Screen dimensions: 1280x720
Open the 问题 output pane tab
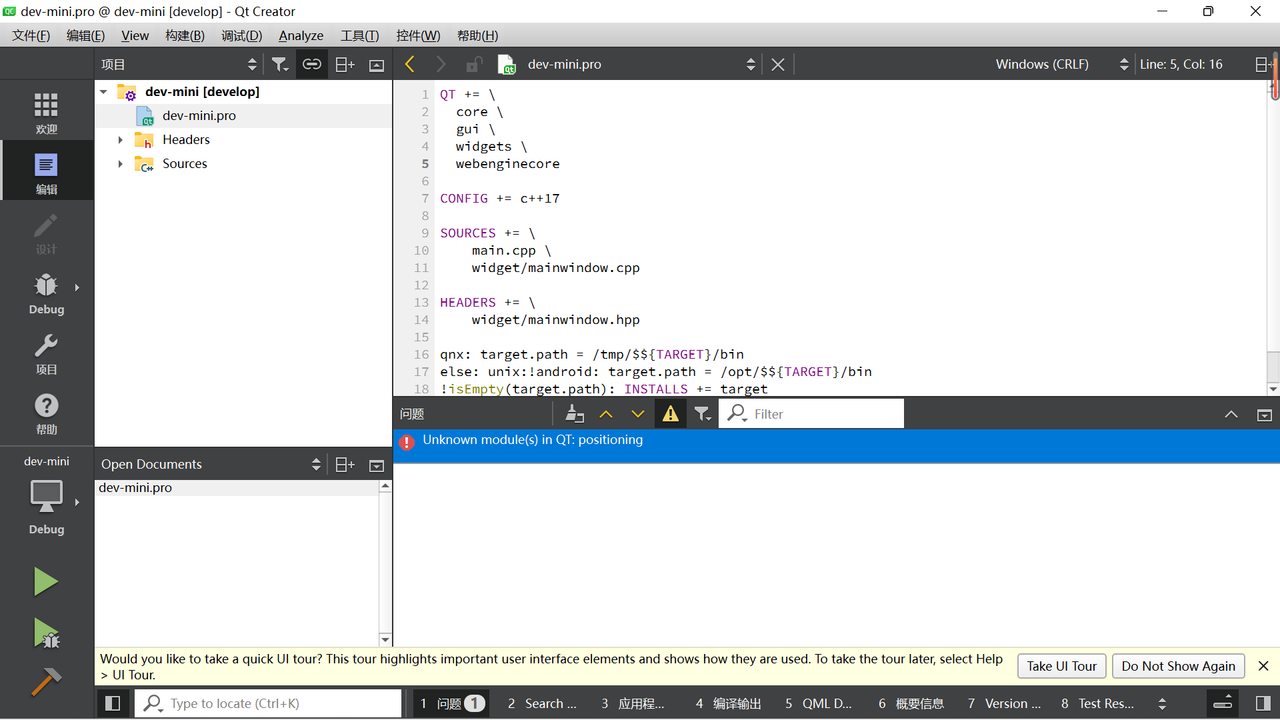point(452,703)
